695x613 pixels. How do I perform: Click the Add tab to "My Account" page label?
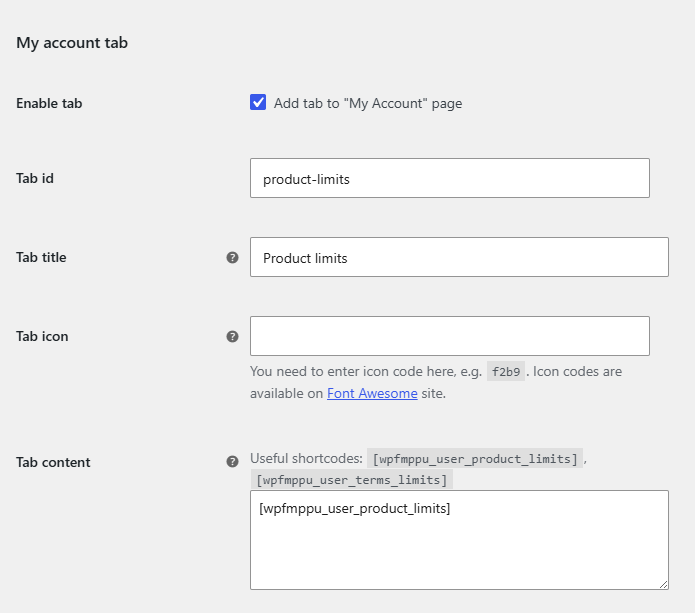pyautogui.click(x=368, y=103)
